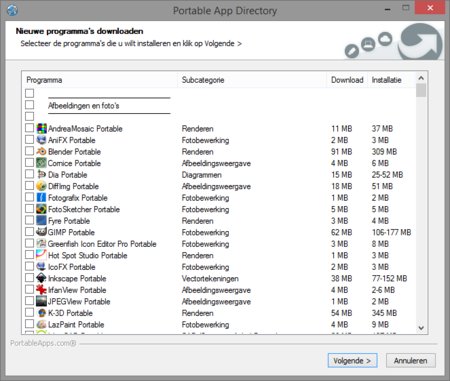Click the IrfanView Portable app icon
Viewport: 450px width, 381px height.
41,290
